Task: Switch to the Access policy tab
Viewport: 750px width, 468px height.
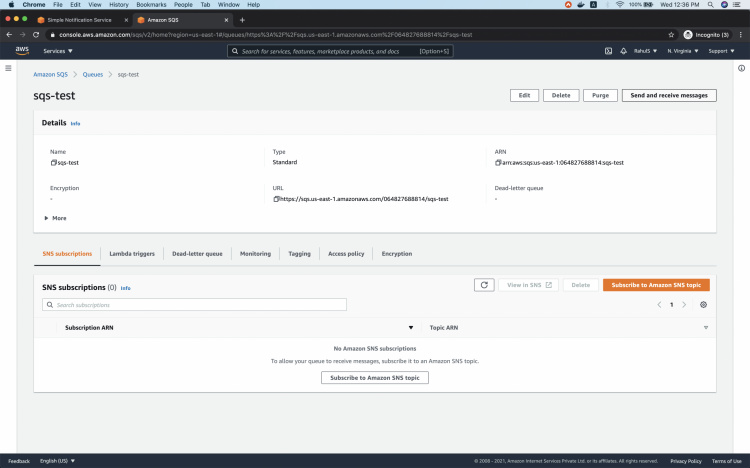Action: point(348,254)
